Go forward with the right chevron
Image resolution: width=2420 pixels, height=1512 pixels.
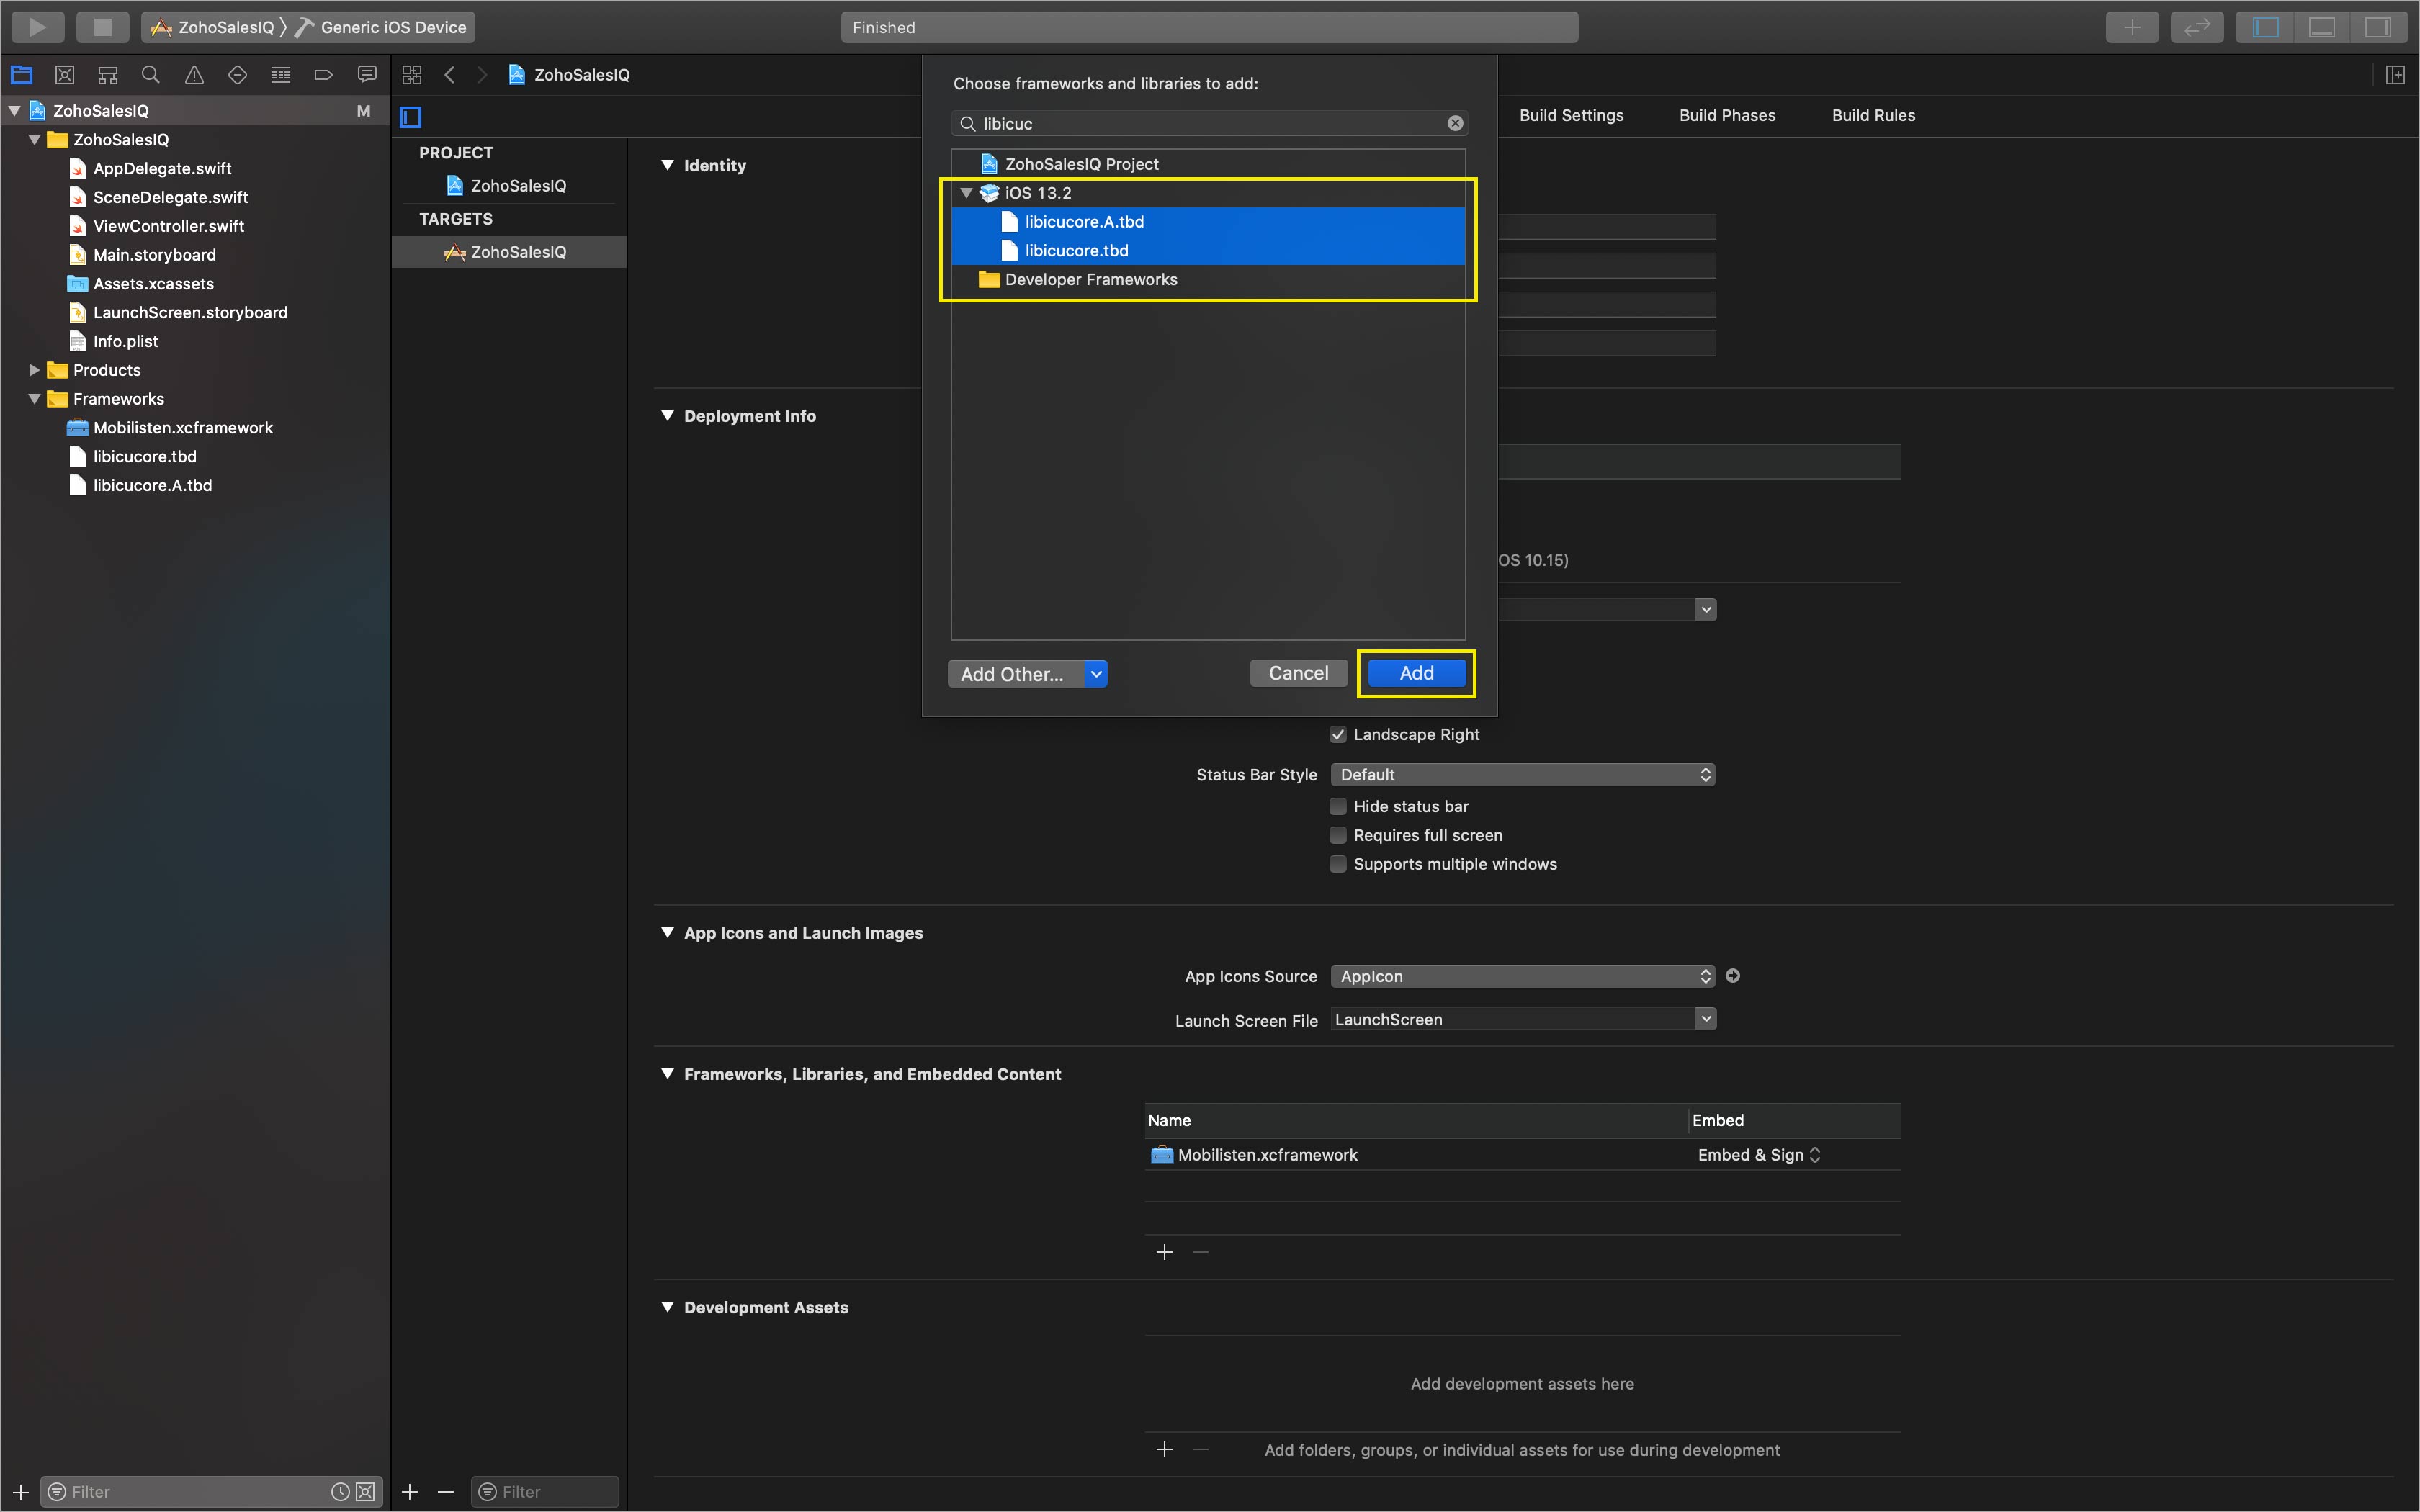click(x=482, y=75)
